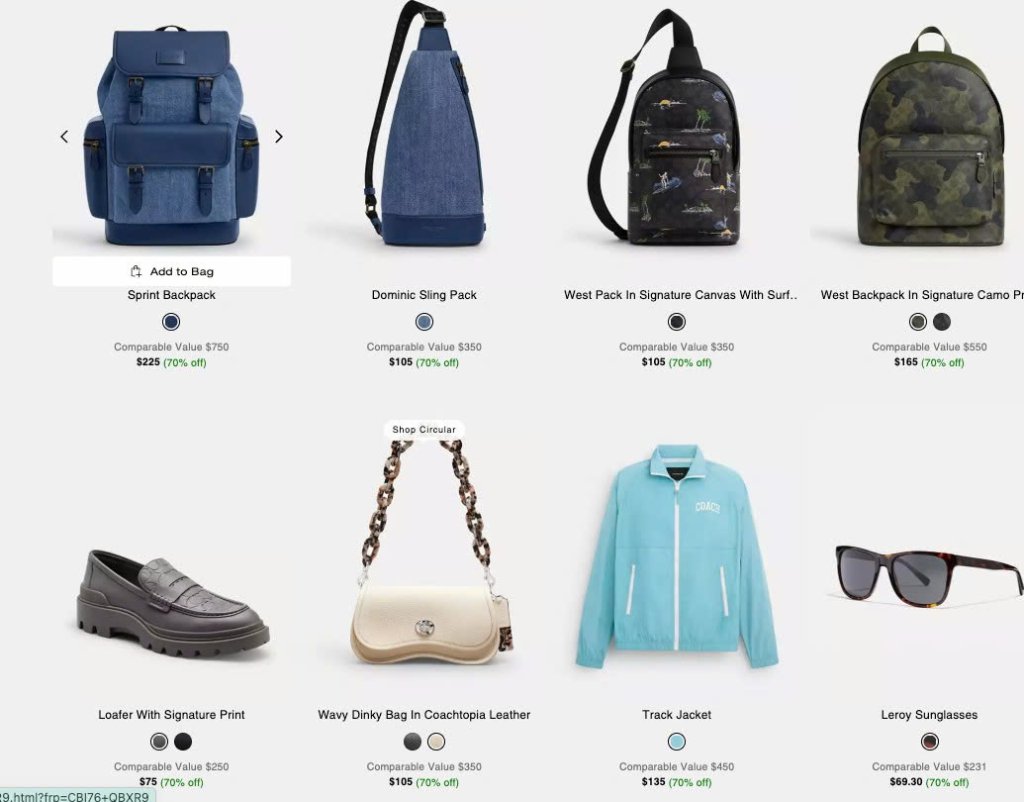Show next Sprint Backpack image arrow
Viewport: 1024px width, 802px height.
[279, 136]
